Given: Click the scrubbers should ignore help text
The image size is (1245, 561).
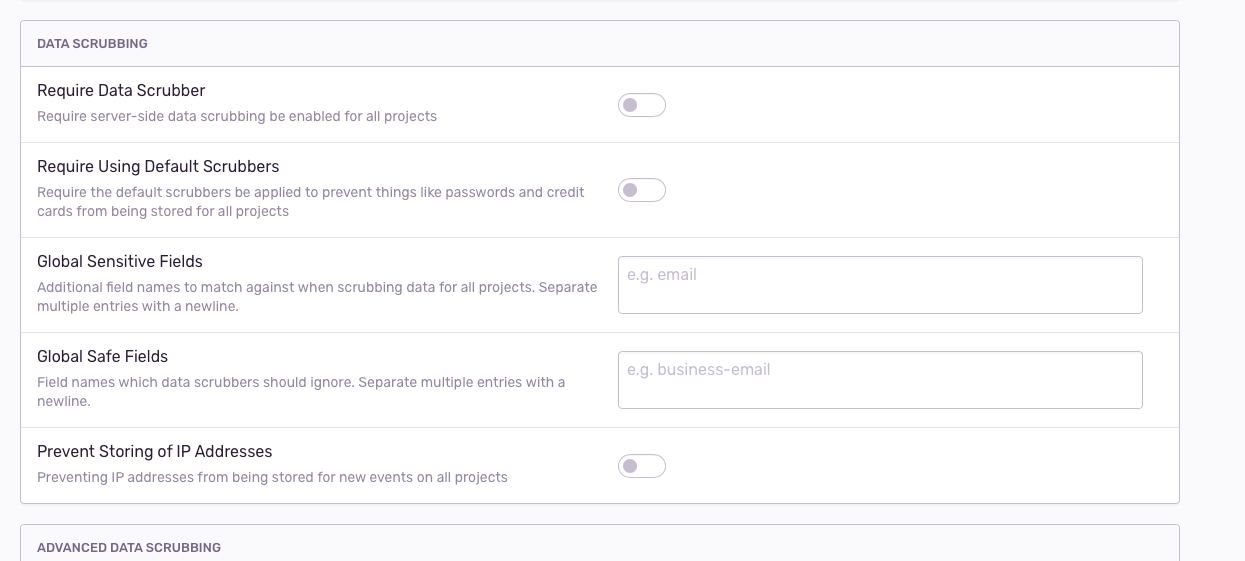Looking at the screenshot, I should [301, 391].
